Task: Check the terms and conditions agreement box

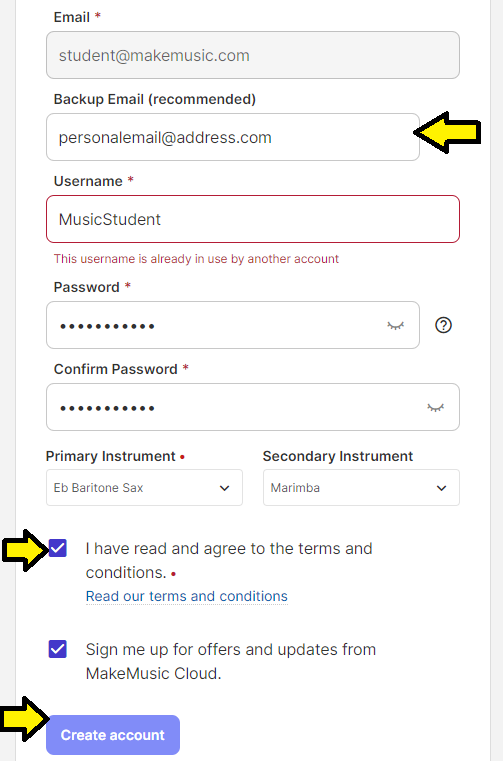Action: (58, 548)
